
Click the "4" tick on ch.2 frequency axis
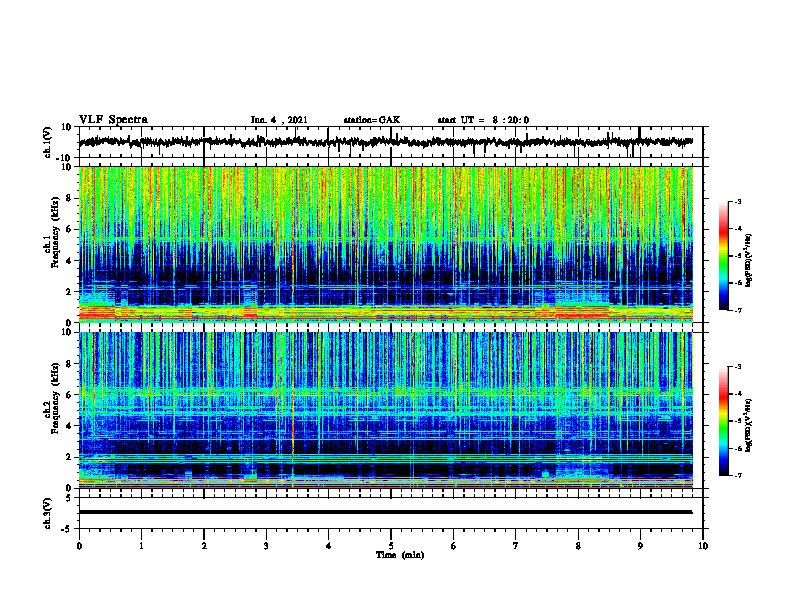(69, 426)
